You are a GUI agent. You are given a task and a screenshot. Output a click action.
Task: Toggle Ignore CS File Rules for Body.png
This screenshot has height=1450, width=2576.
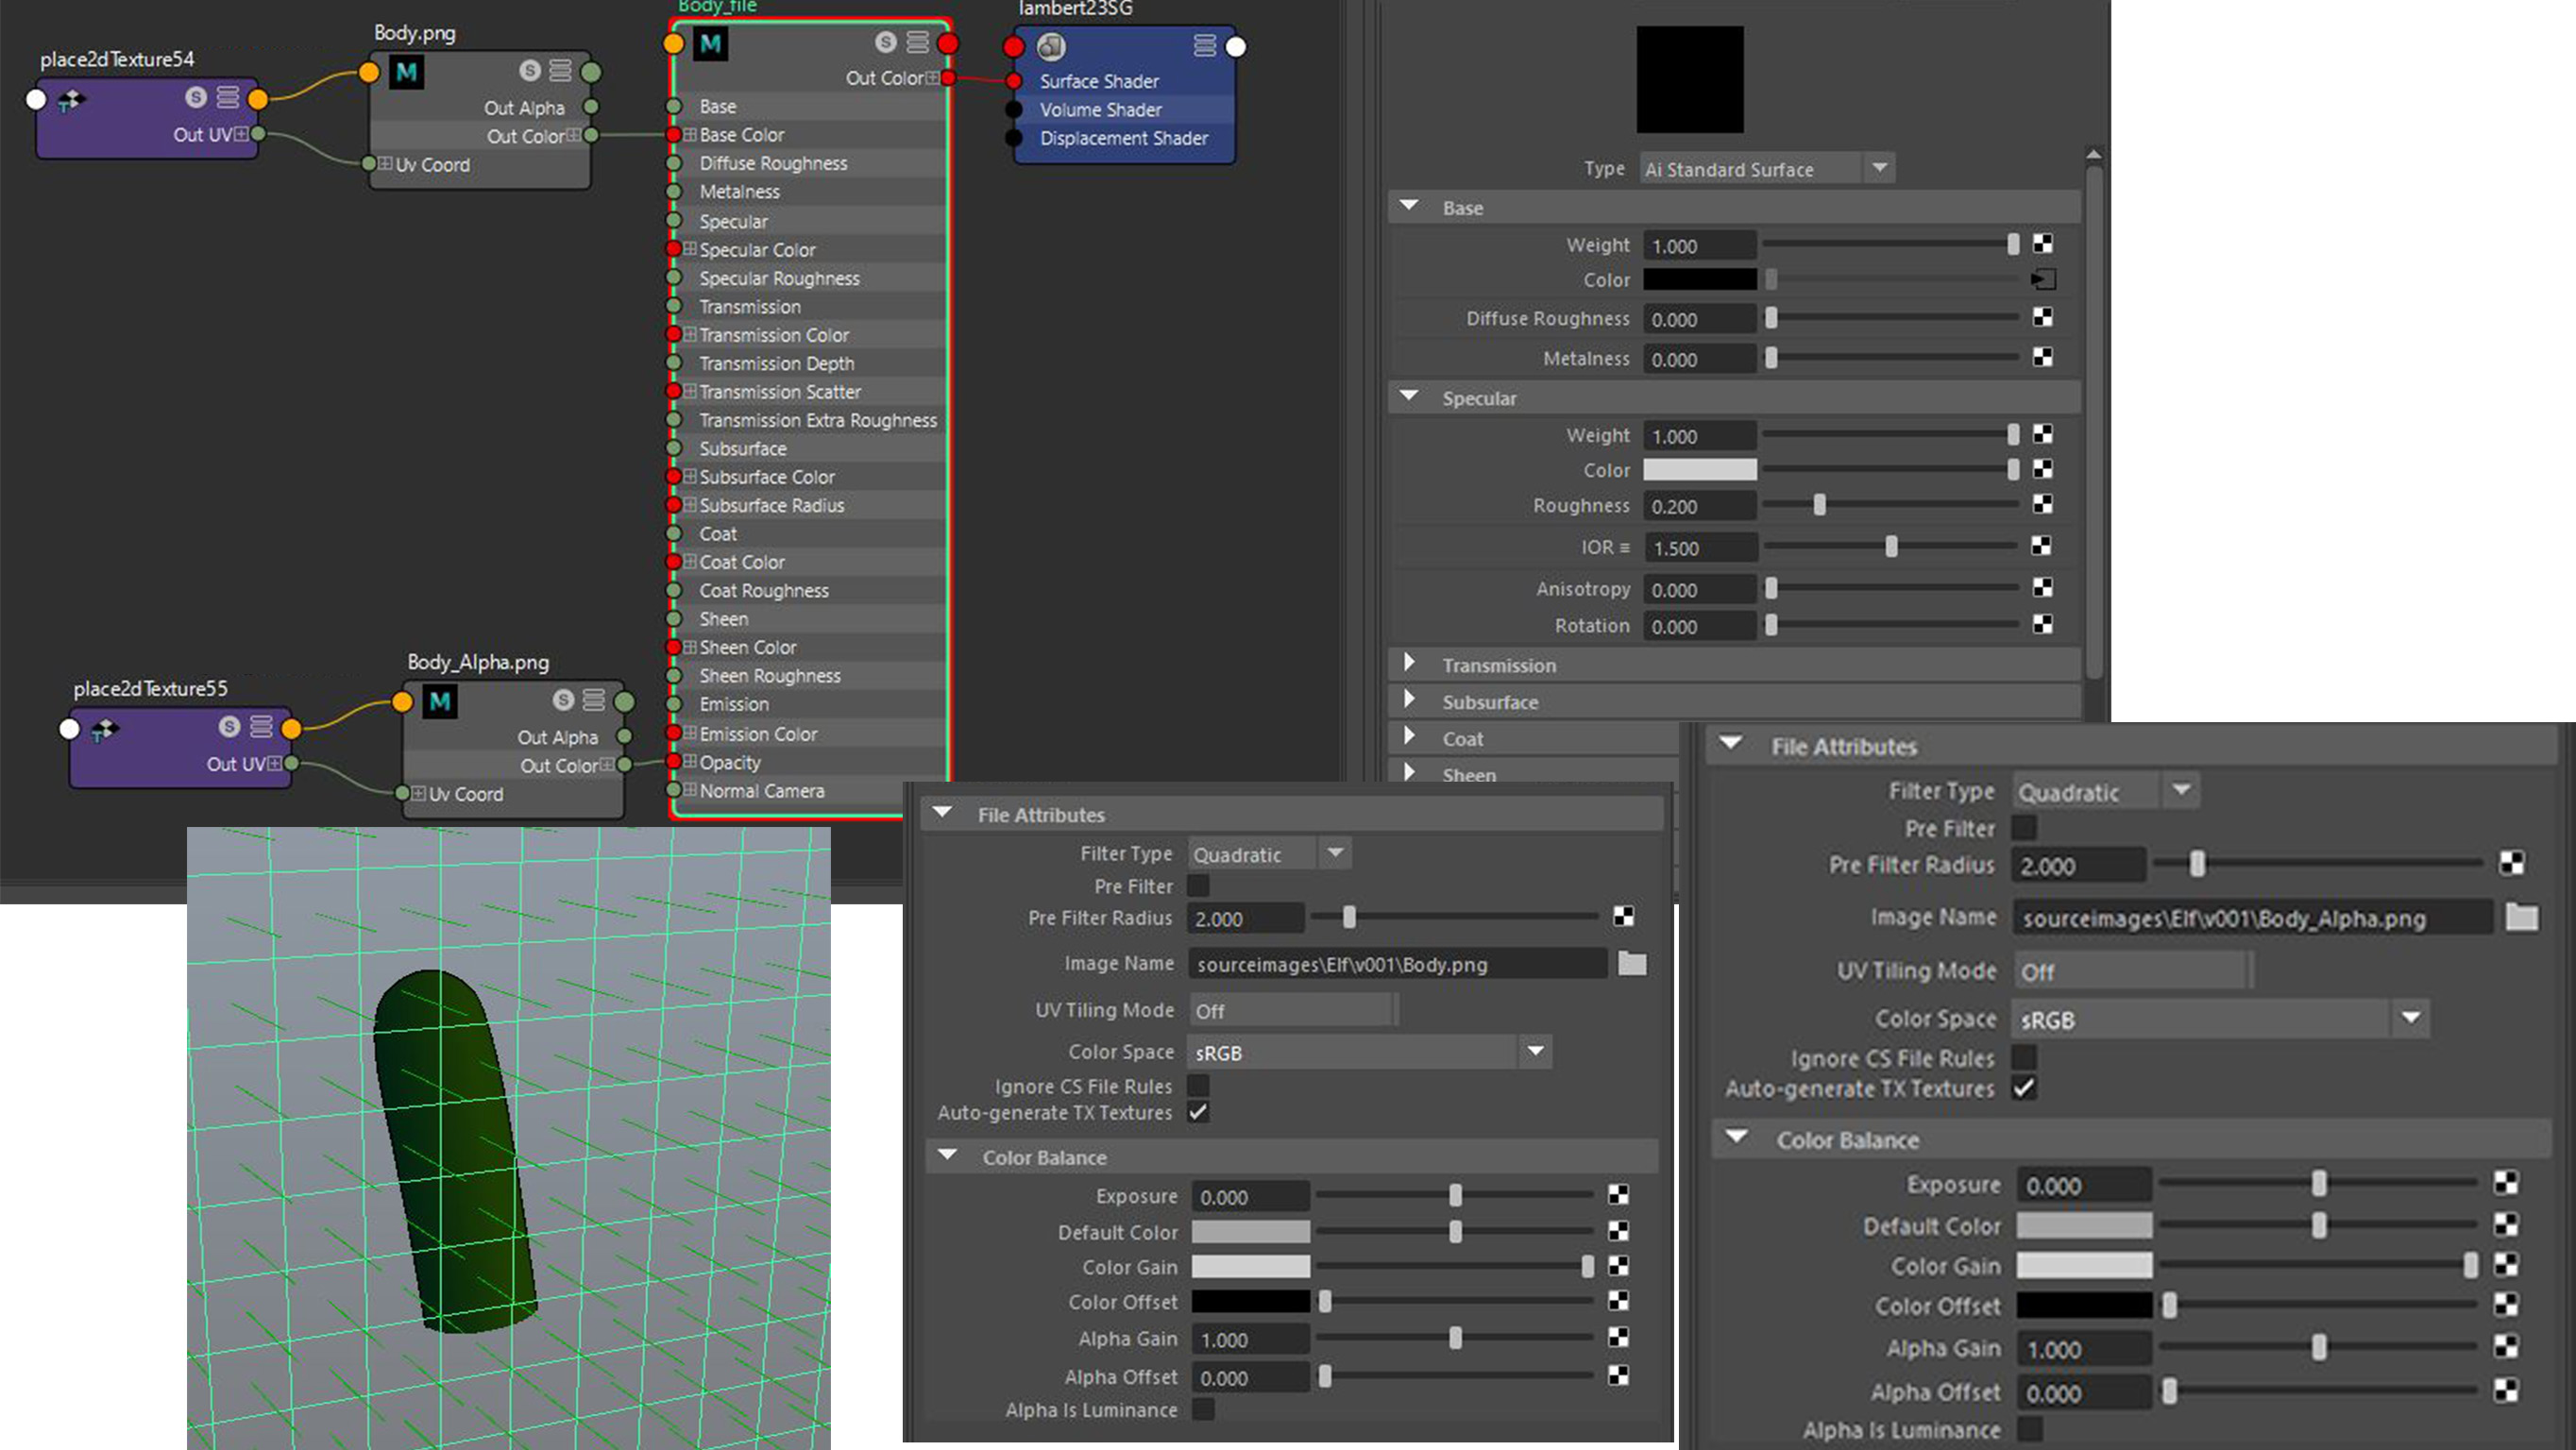(1198, 1085)
